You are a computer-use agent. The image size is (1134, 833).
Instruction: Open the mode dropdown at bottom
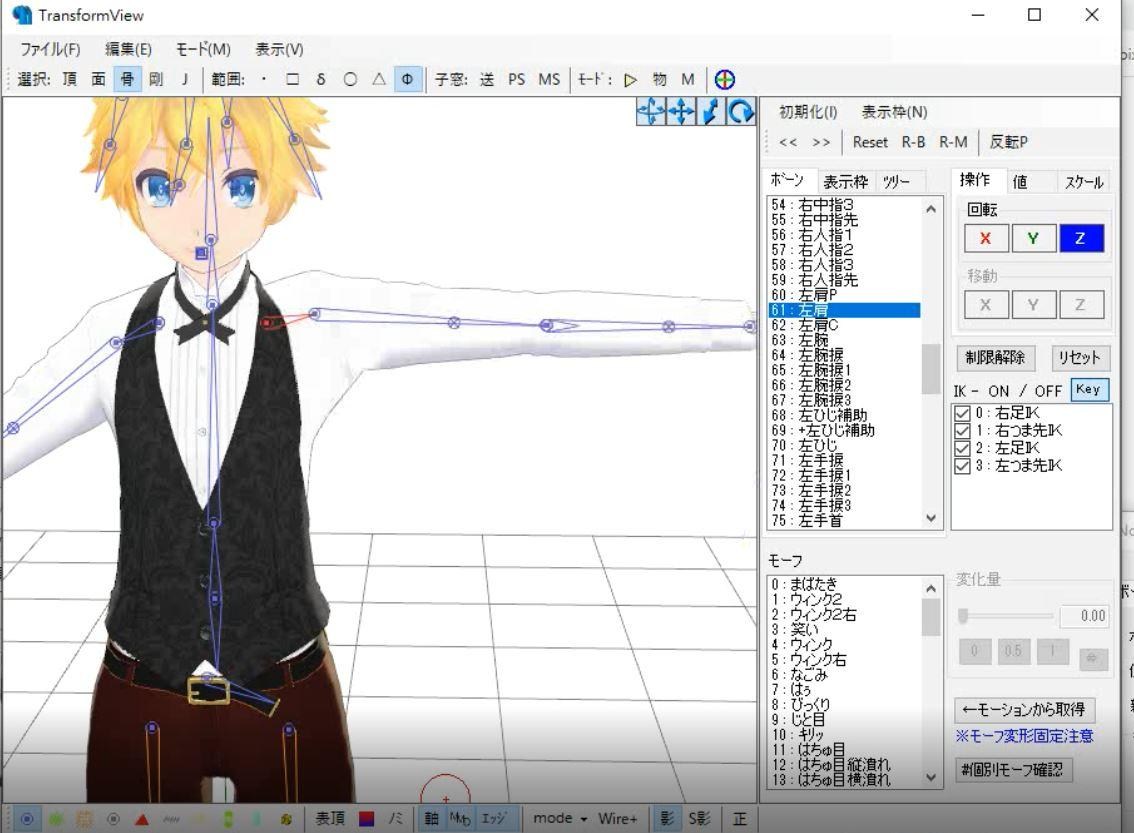click(x=566, y=817)
